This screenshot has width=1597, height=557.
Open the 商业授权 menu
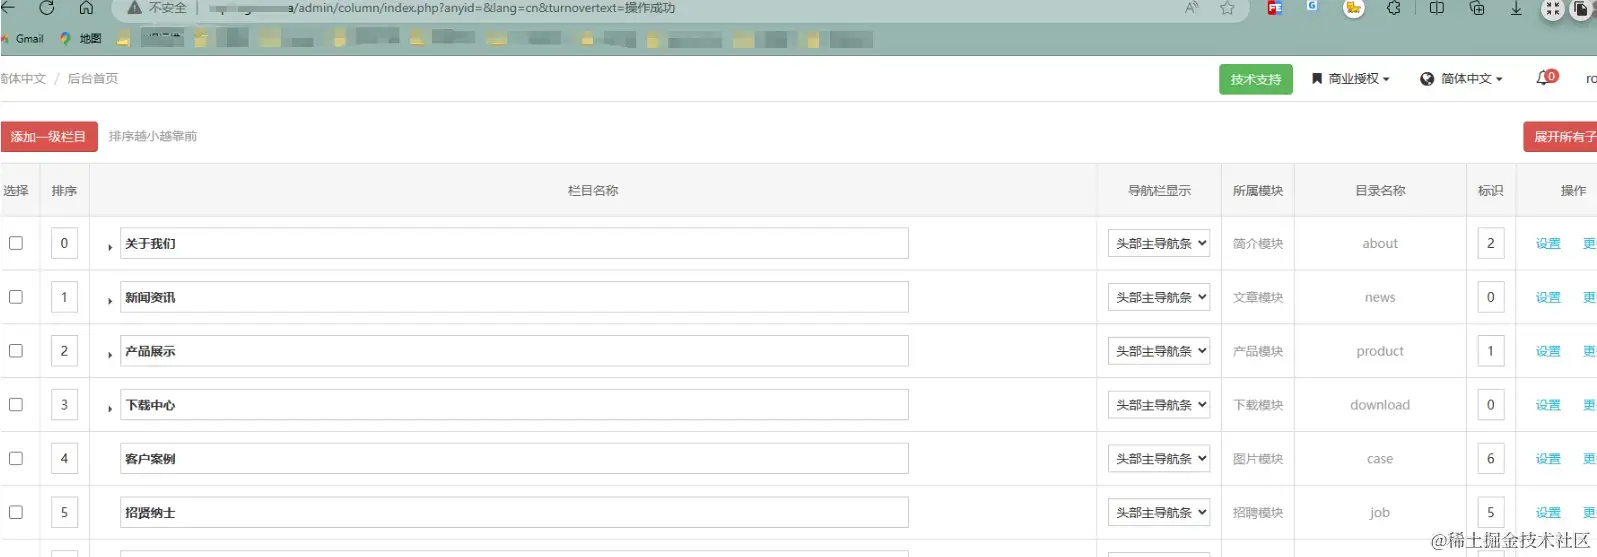coord(1350,79)
